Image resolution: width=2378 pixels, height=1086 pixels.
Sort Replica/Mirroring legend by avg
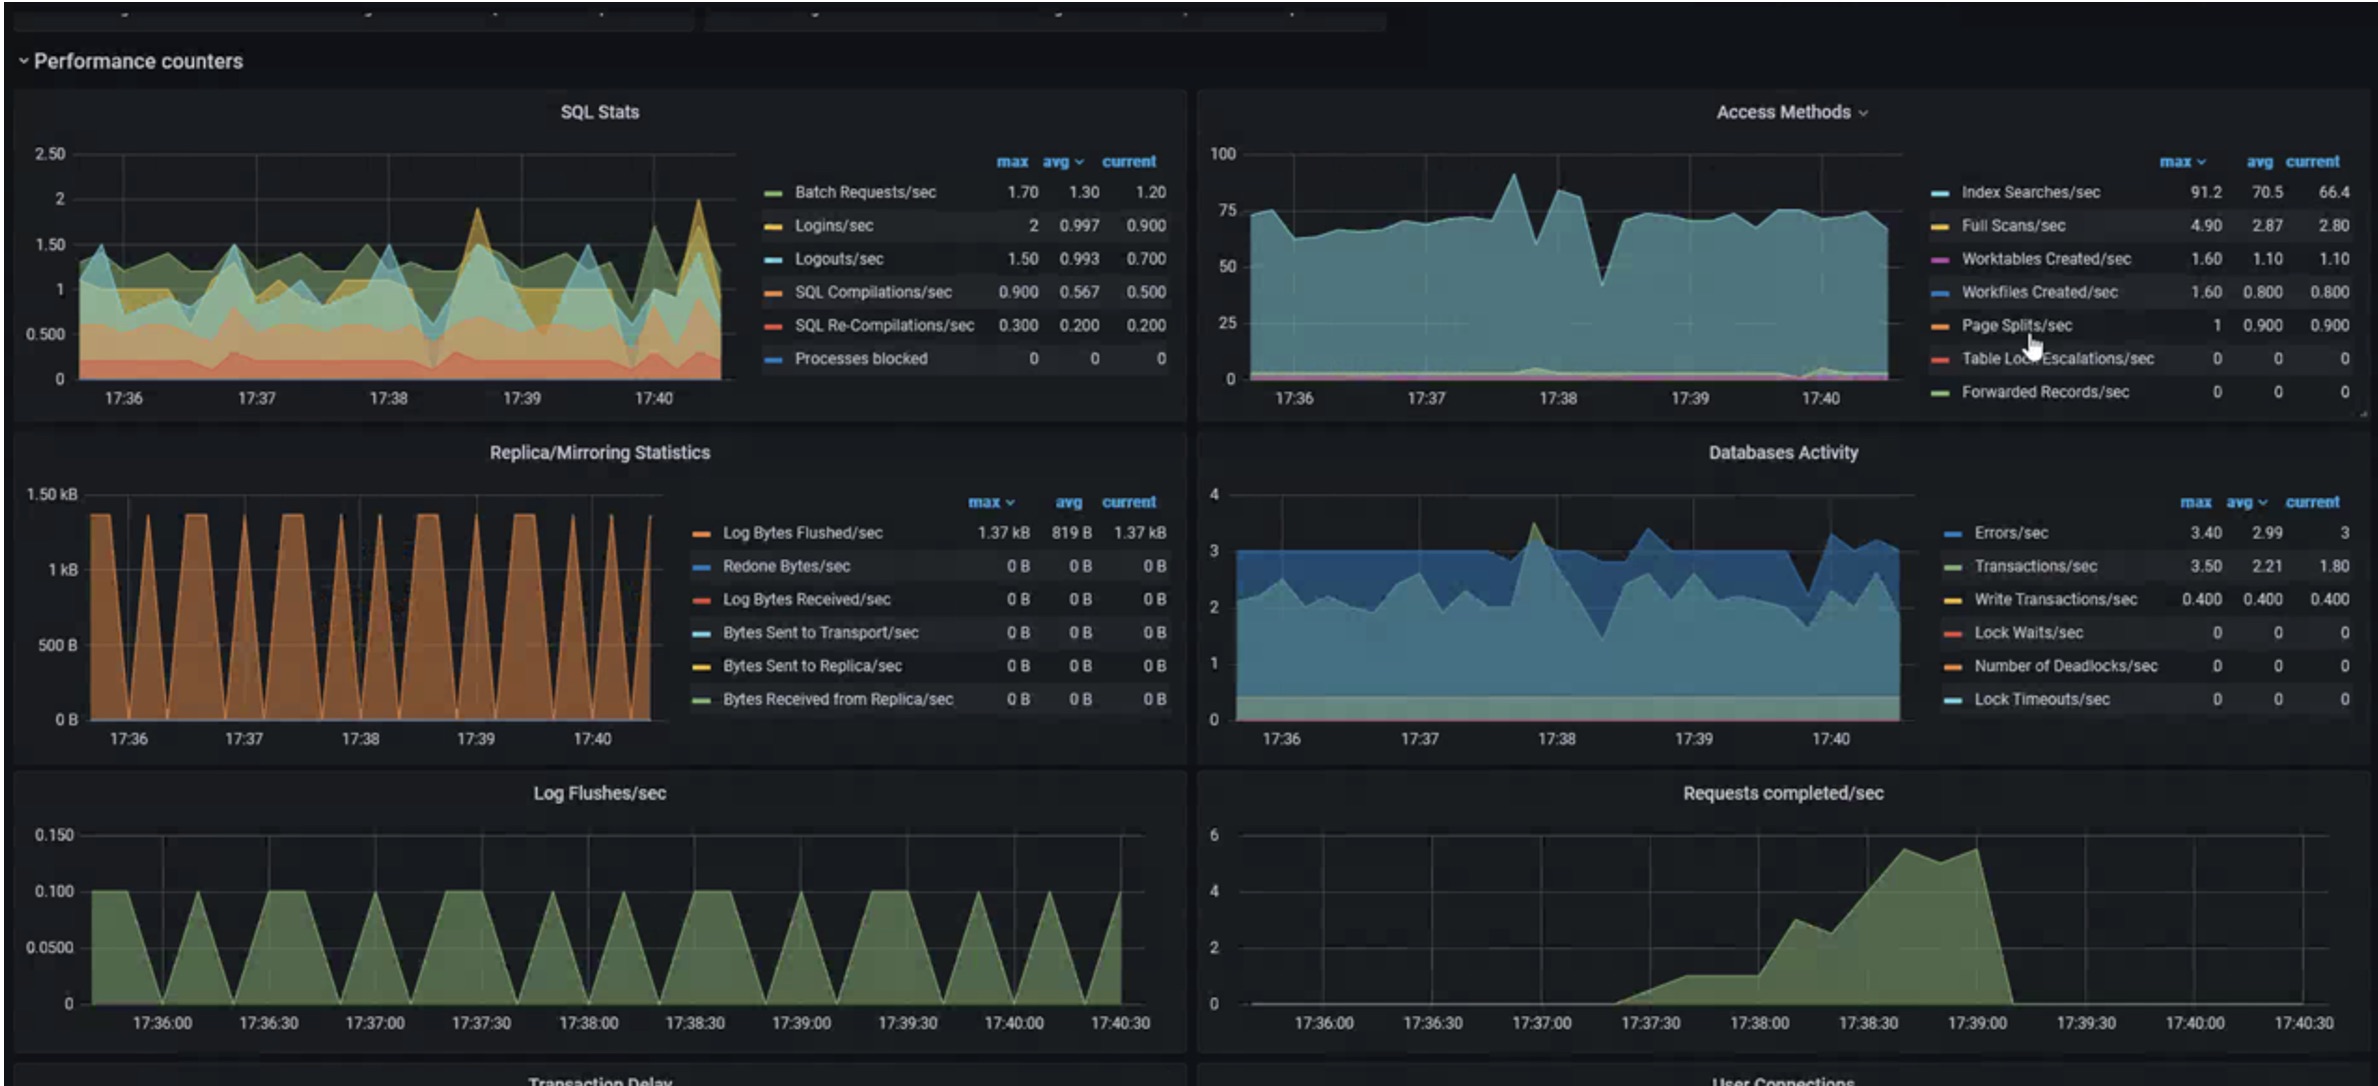(1068, 502)
